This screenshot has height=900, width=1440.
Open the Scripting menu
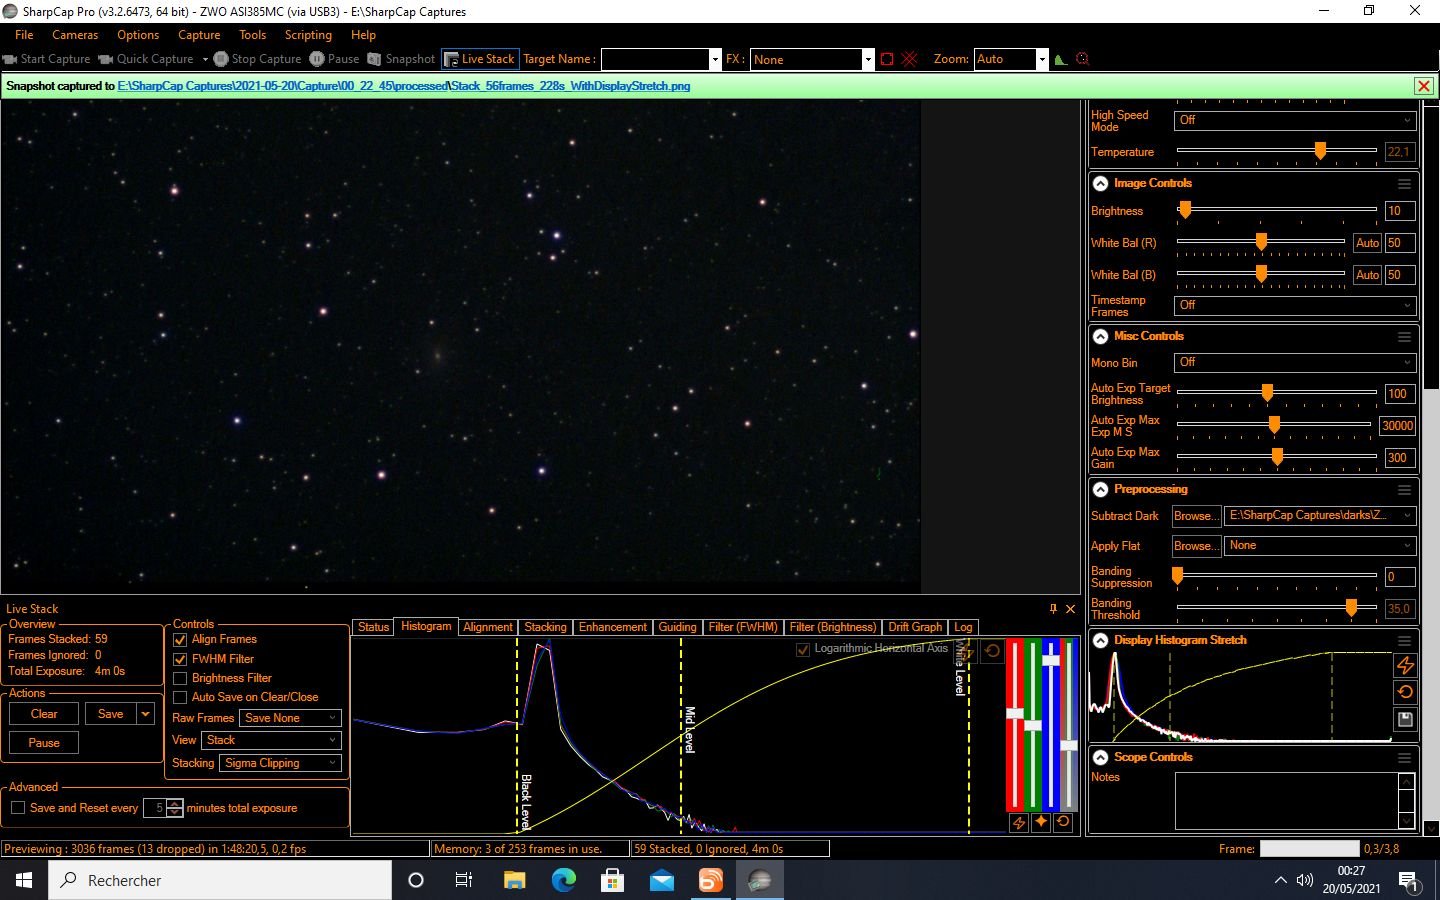click(308, 34)
